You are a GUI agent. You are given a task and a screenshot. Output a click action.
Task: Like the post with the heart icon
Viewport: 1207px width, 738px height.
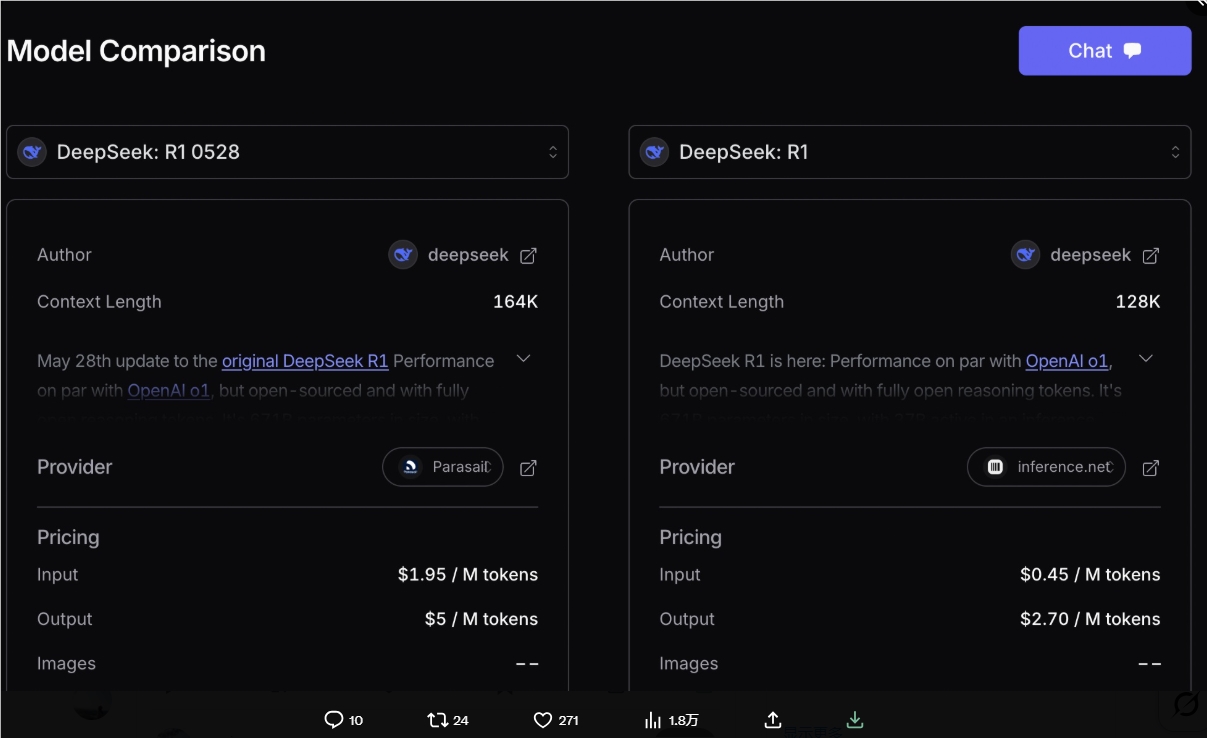tap(543, 720)
